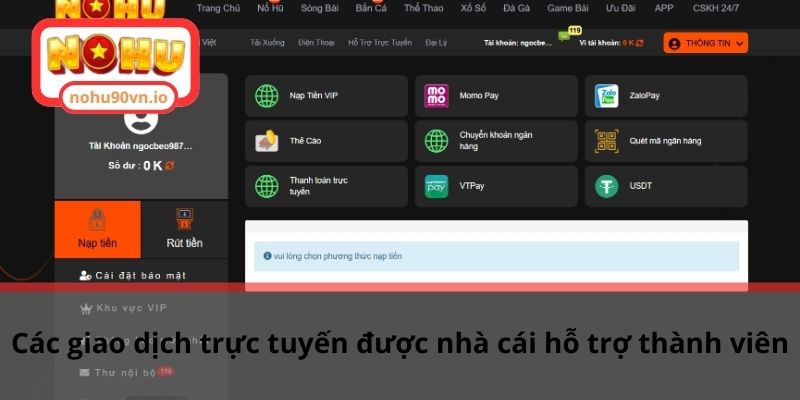Select the Momo Pay logo icon
The width and height of the screenshot is (800, 400).
436,96
